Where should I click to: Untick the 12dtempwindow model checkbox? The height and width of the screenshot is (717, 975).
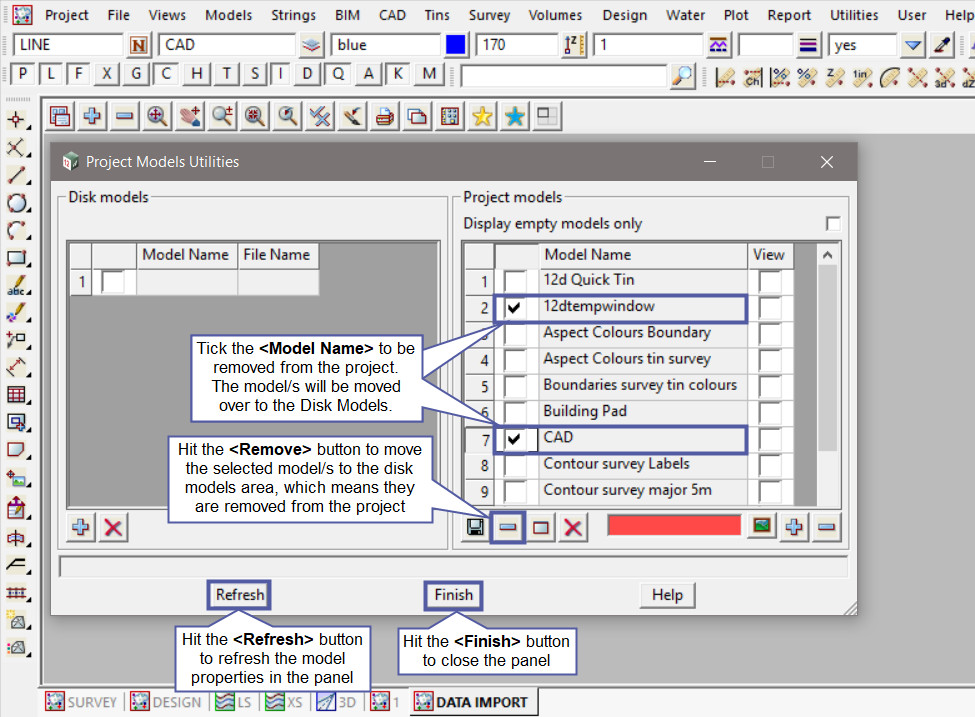click(514, 308)
